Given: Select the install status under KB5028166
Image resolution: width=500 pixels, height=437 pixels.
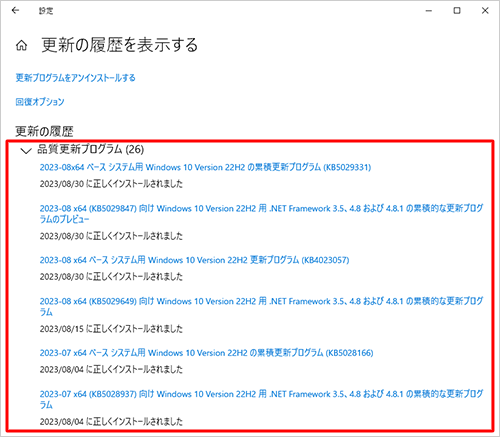Looking at the screenshot, I should [111, 369].
